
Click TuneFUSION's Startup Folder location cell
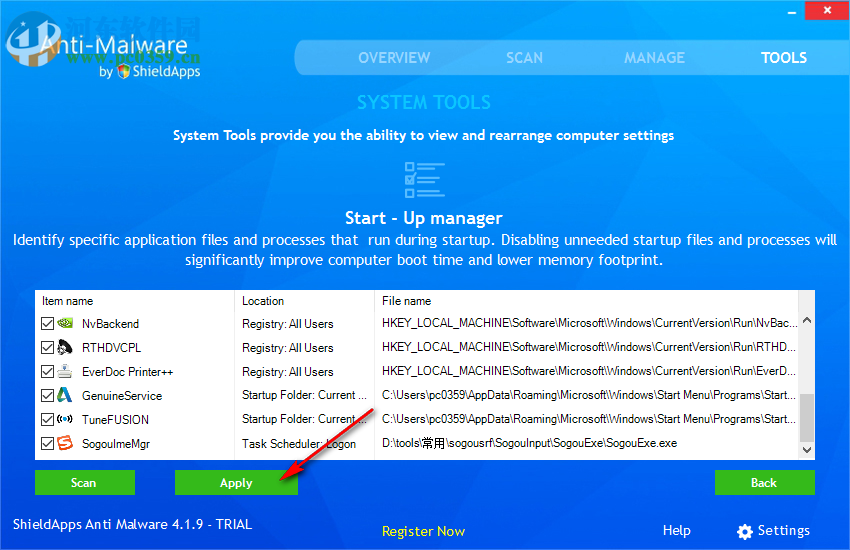pyautogui.click(x=304, y=419)
